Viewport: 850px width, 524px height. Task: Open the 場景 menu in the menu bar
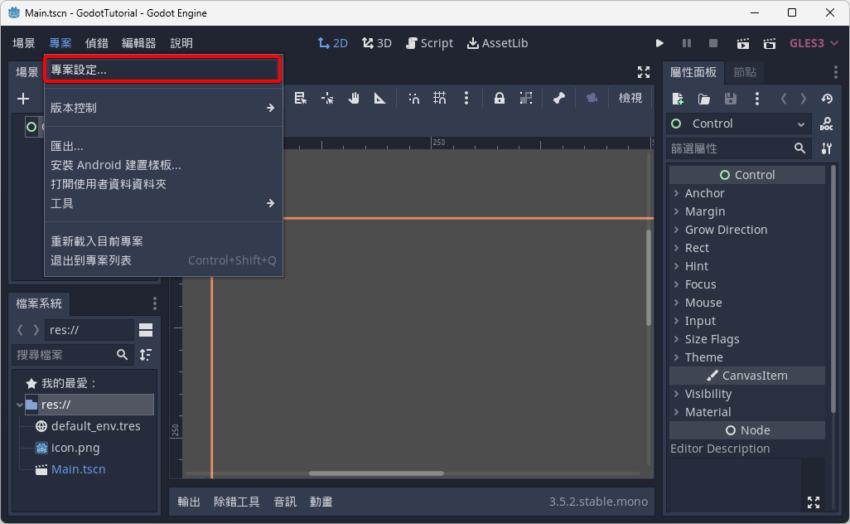point(24,43)
